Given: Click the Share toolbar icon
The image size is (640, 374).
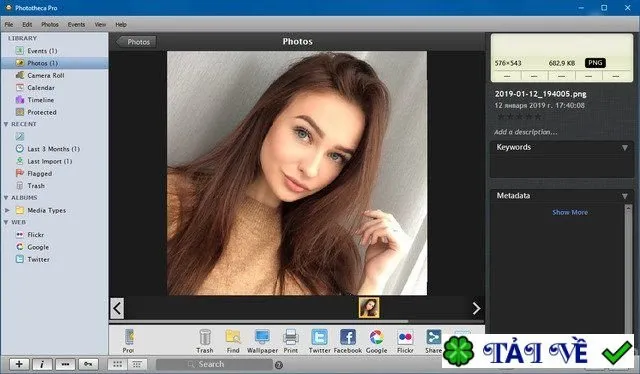Looking at the screenshot, I should tap(433, 341).
